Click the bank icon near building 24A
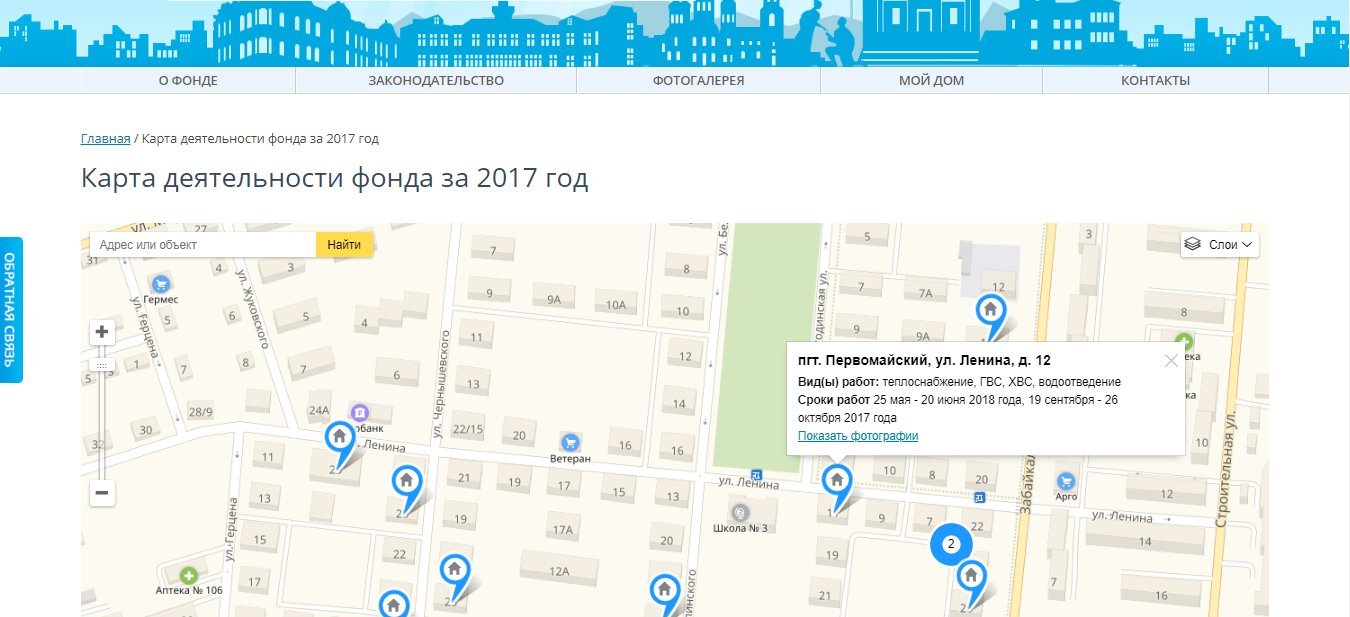This screenshot has width=1350, height=617. 360,411
